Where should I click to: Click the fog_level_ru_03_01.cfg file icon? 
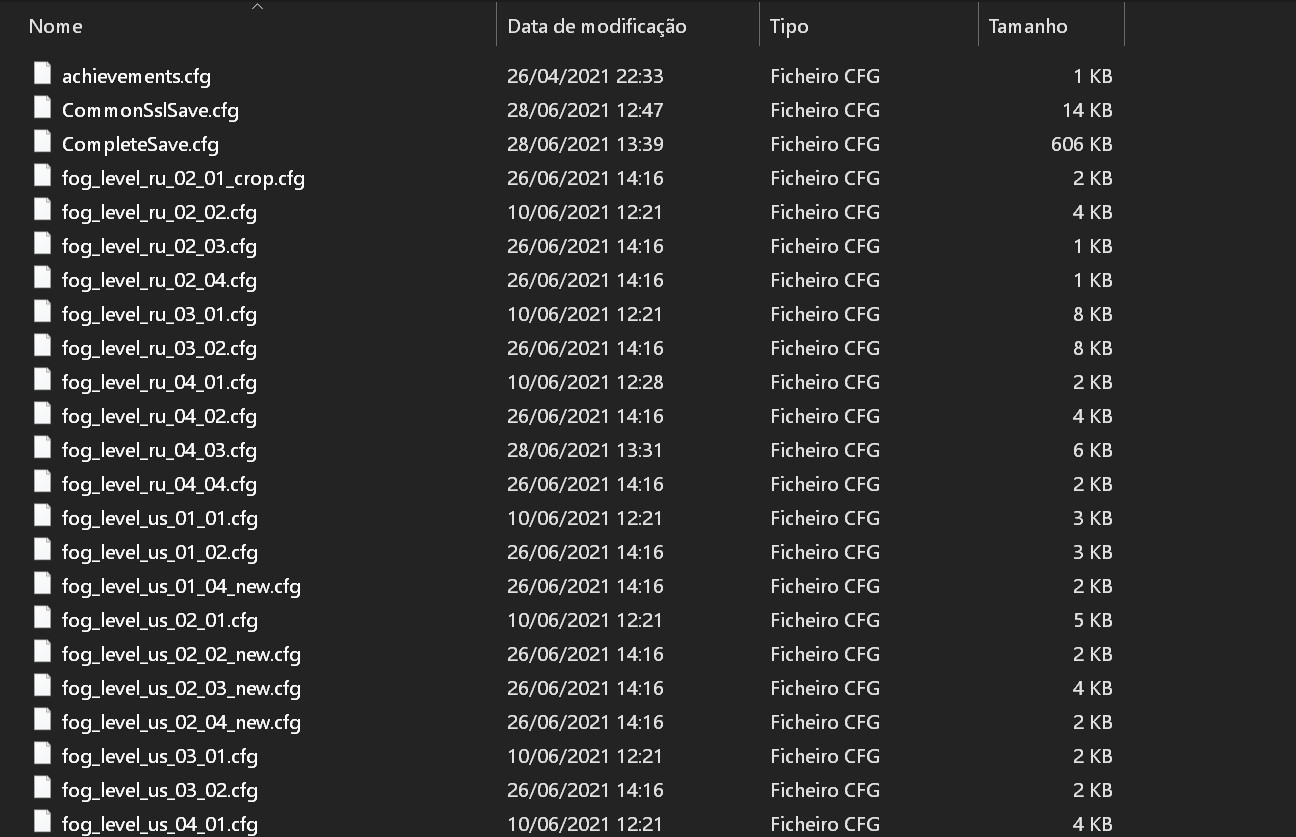coord(42,313)
